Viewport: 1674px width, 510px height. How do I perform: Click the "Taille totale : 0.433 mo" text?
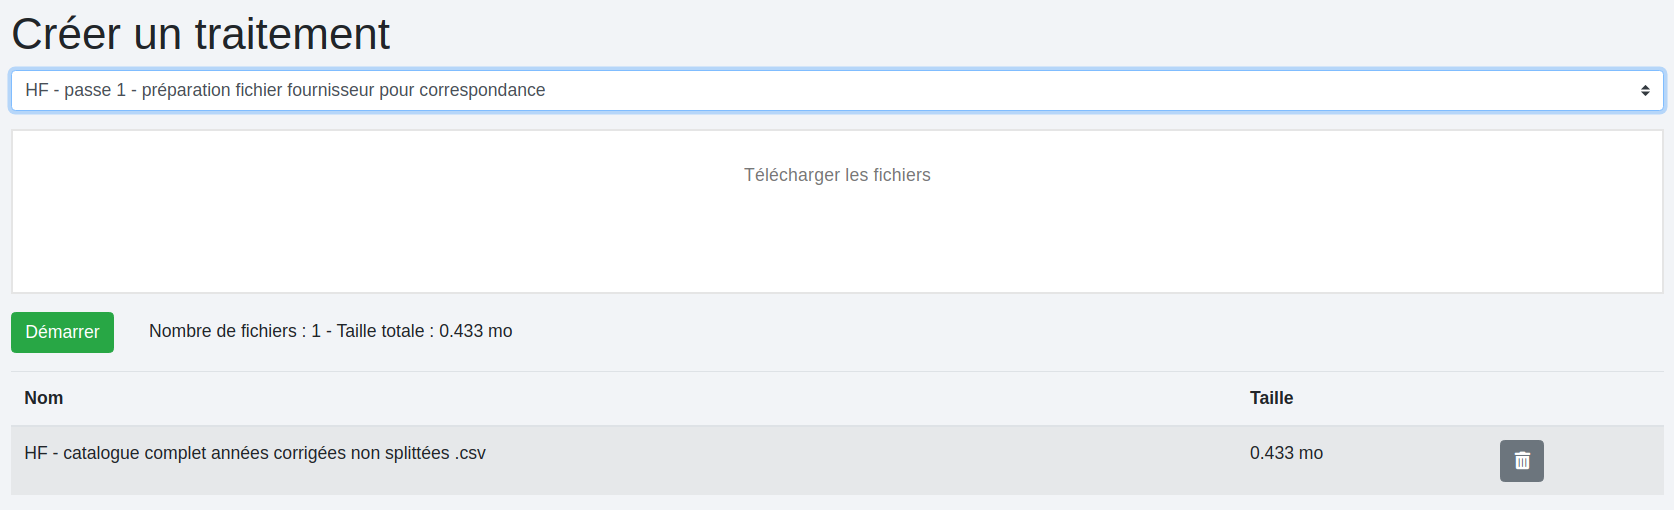point(424,331)
